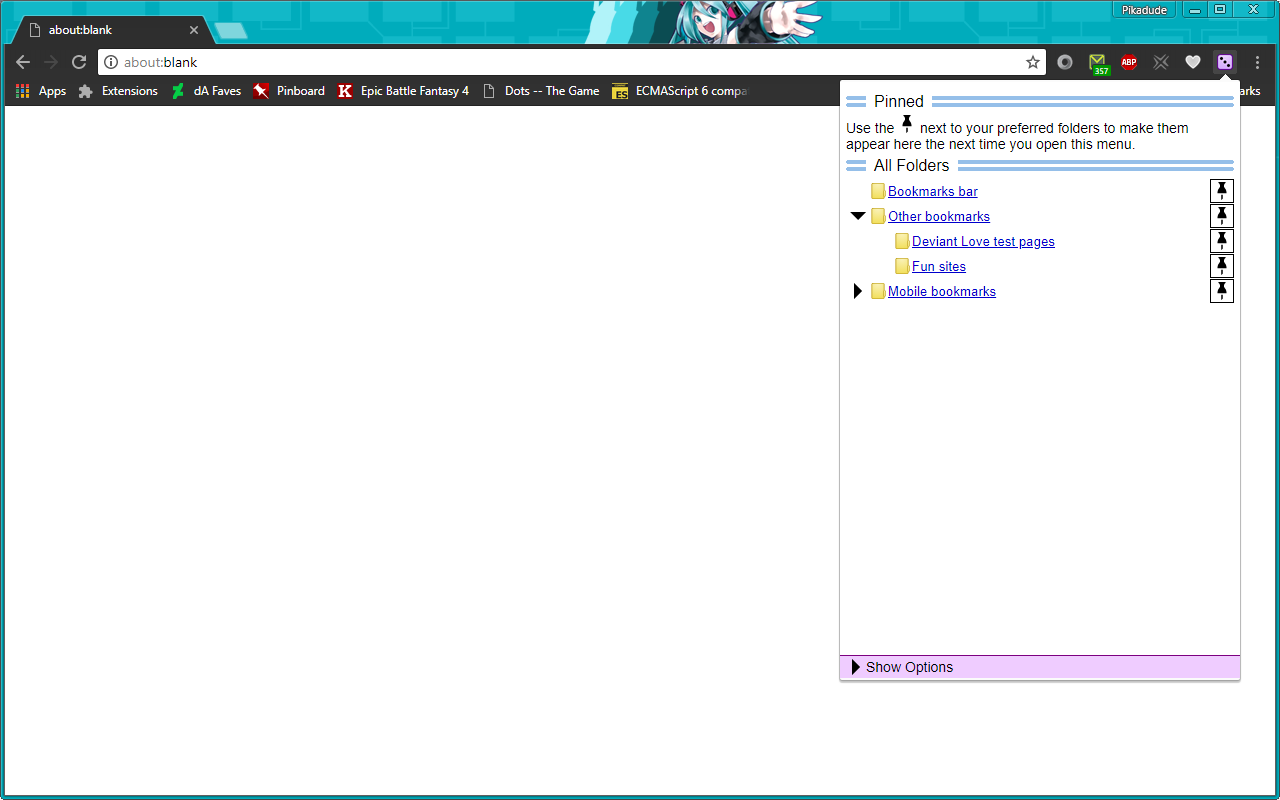Screen dimensions: 1280x800
Task: Open the Fun sites folder link
Action: [x=938, y=266]
